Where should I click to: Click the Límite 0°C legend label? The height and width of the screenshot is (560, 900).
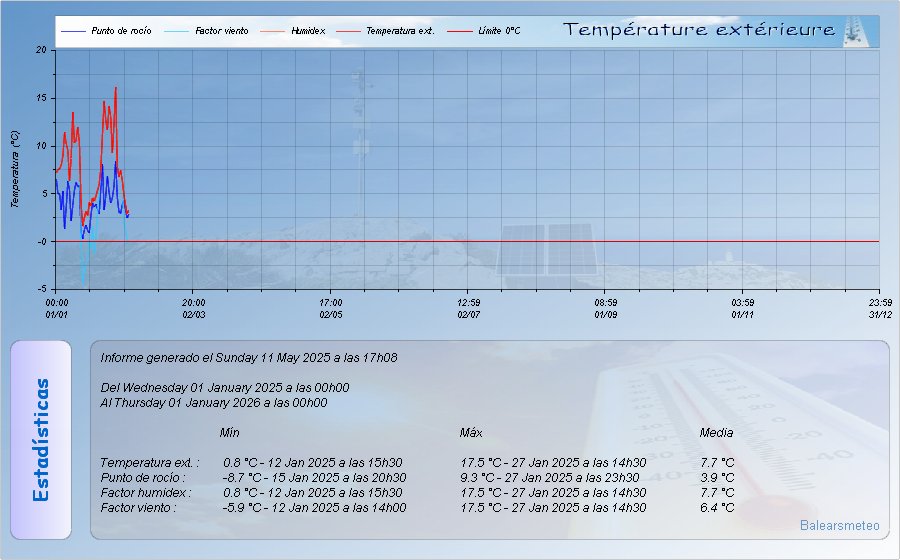[499, 31]
